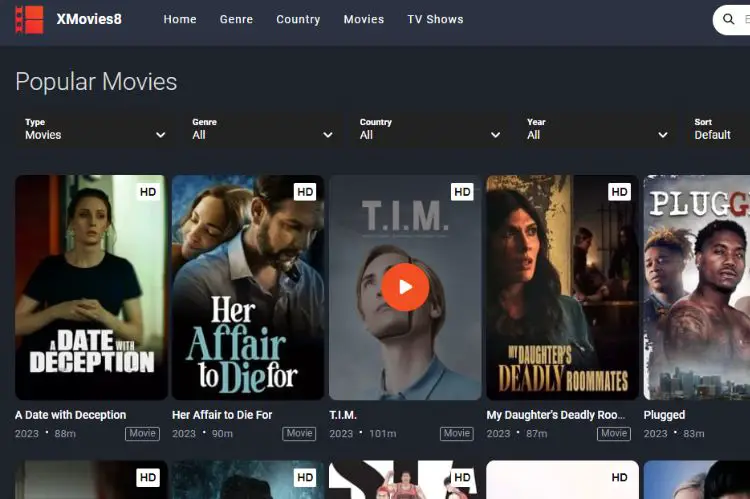
Task: Click the 83m runtime under Plugged
Action: click(694, 434)
